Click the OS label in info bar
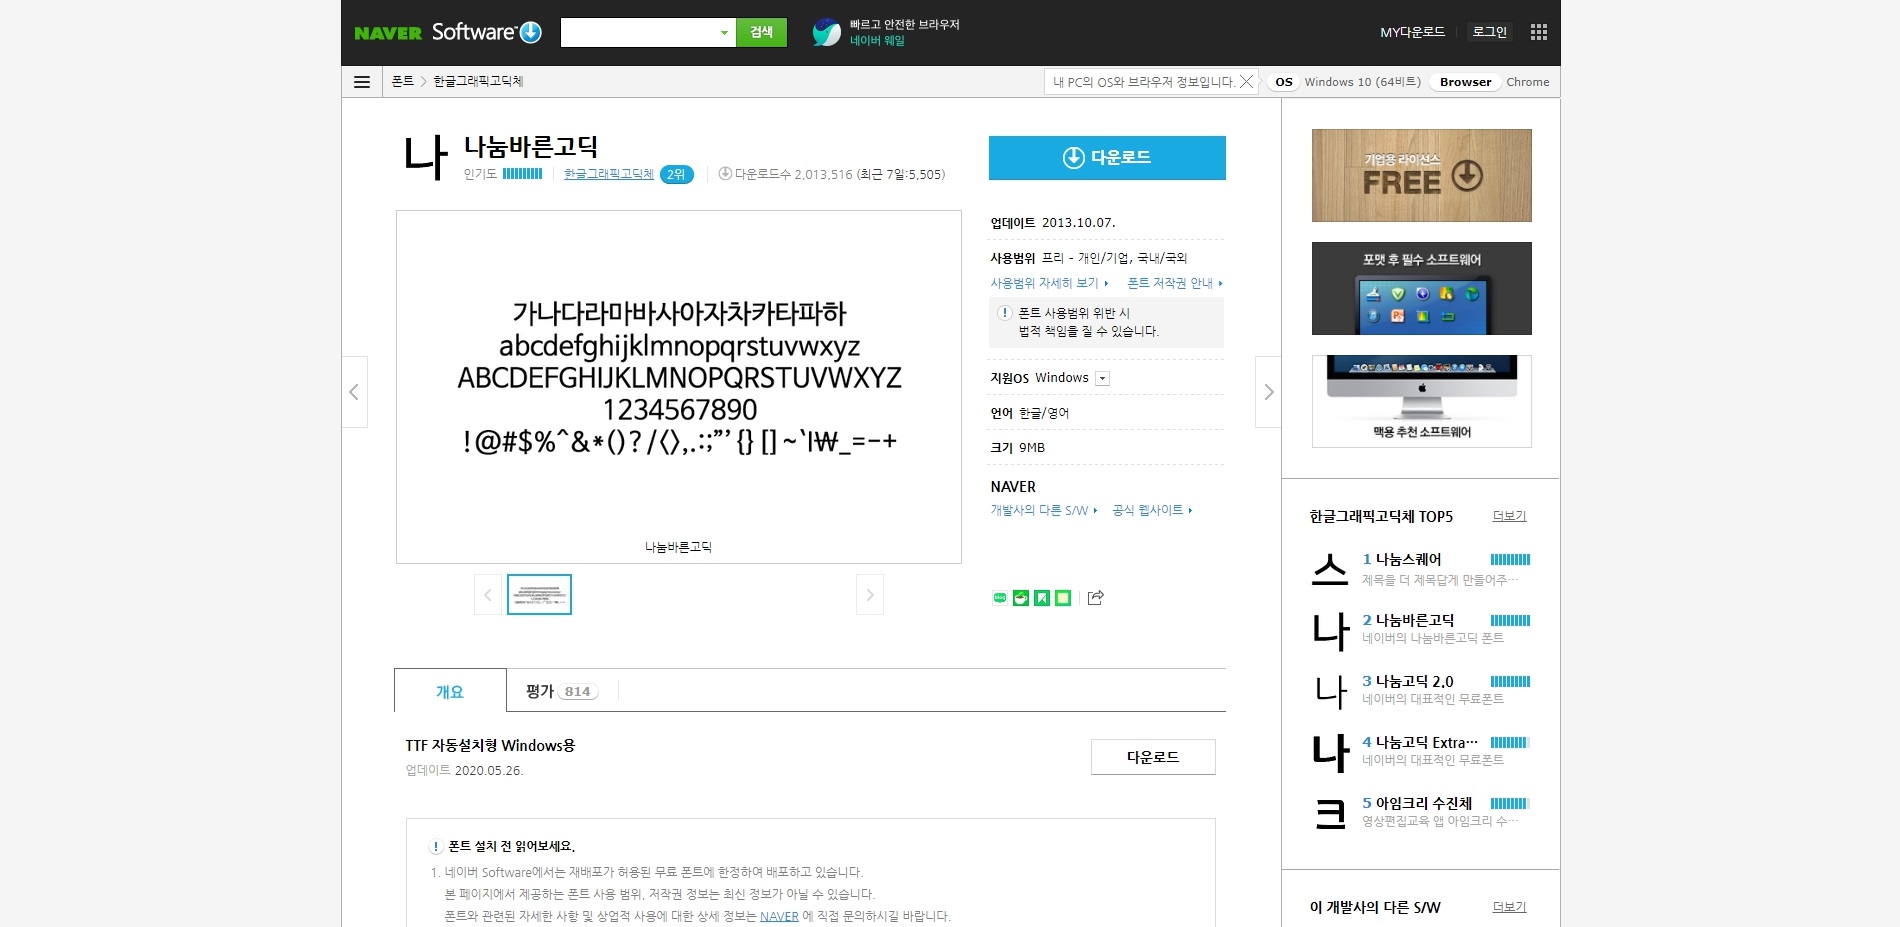The image size is (1900, 927). pyautogui.click(x=1284, y=82)
